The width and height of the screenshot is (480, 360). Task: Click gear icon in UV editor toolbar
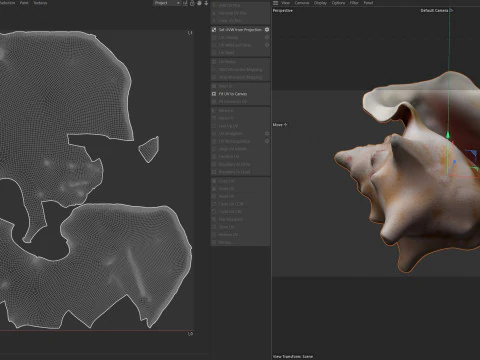(x=199, y=3)
